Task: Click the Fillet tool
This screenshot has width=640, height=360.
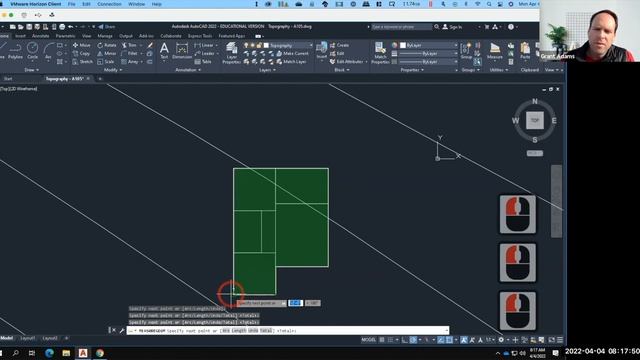Action: pos(129,53)
